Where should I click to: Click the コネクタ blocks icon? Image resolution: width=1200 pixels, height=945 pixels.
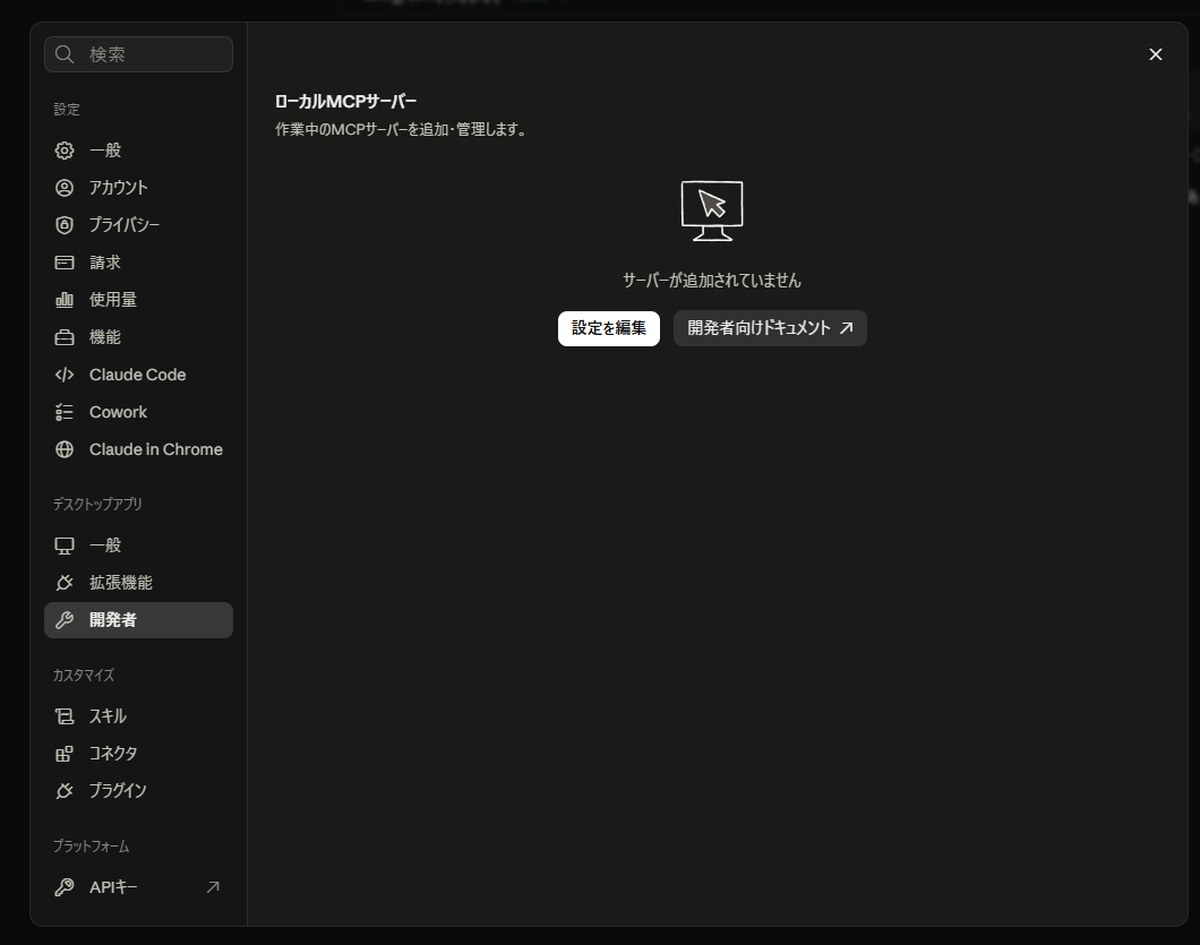point(64,753)
